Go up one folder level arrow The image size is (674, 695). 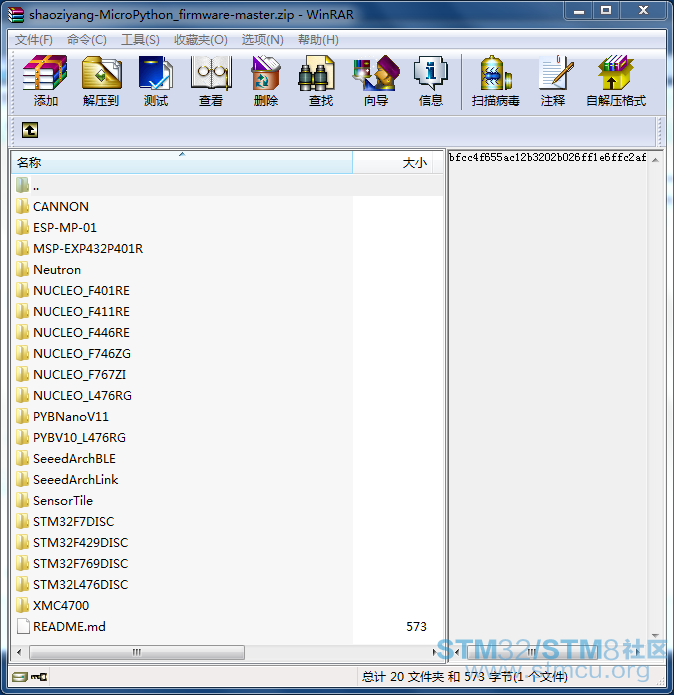(x=30, y=130)
